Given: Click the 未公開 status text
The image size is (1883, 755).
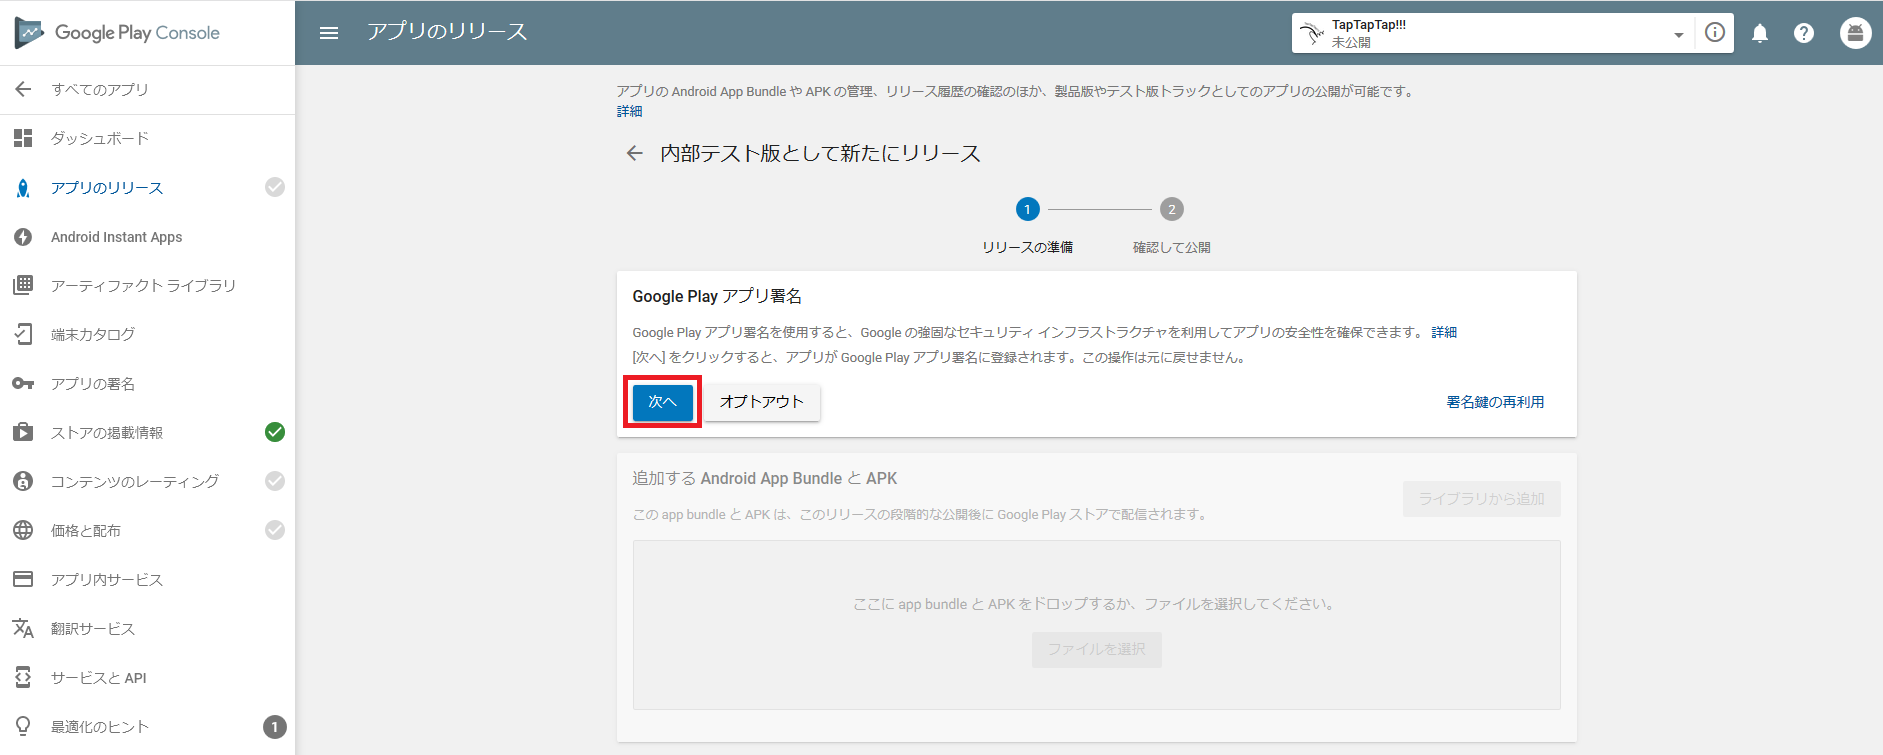Looking at the screenshot, I should (x=1351, y=43).
